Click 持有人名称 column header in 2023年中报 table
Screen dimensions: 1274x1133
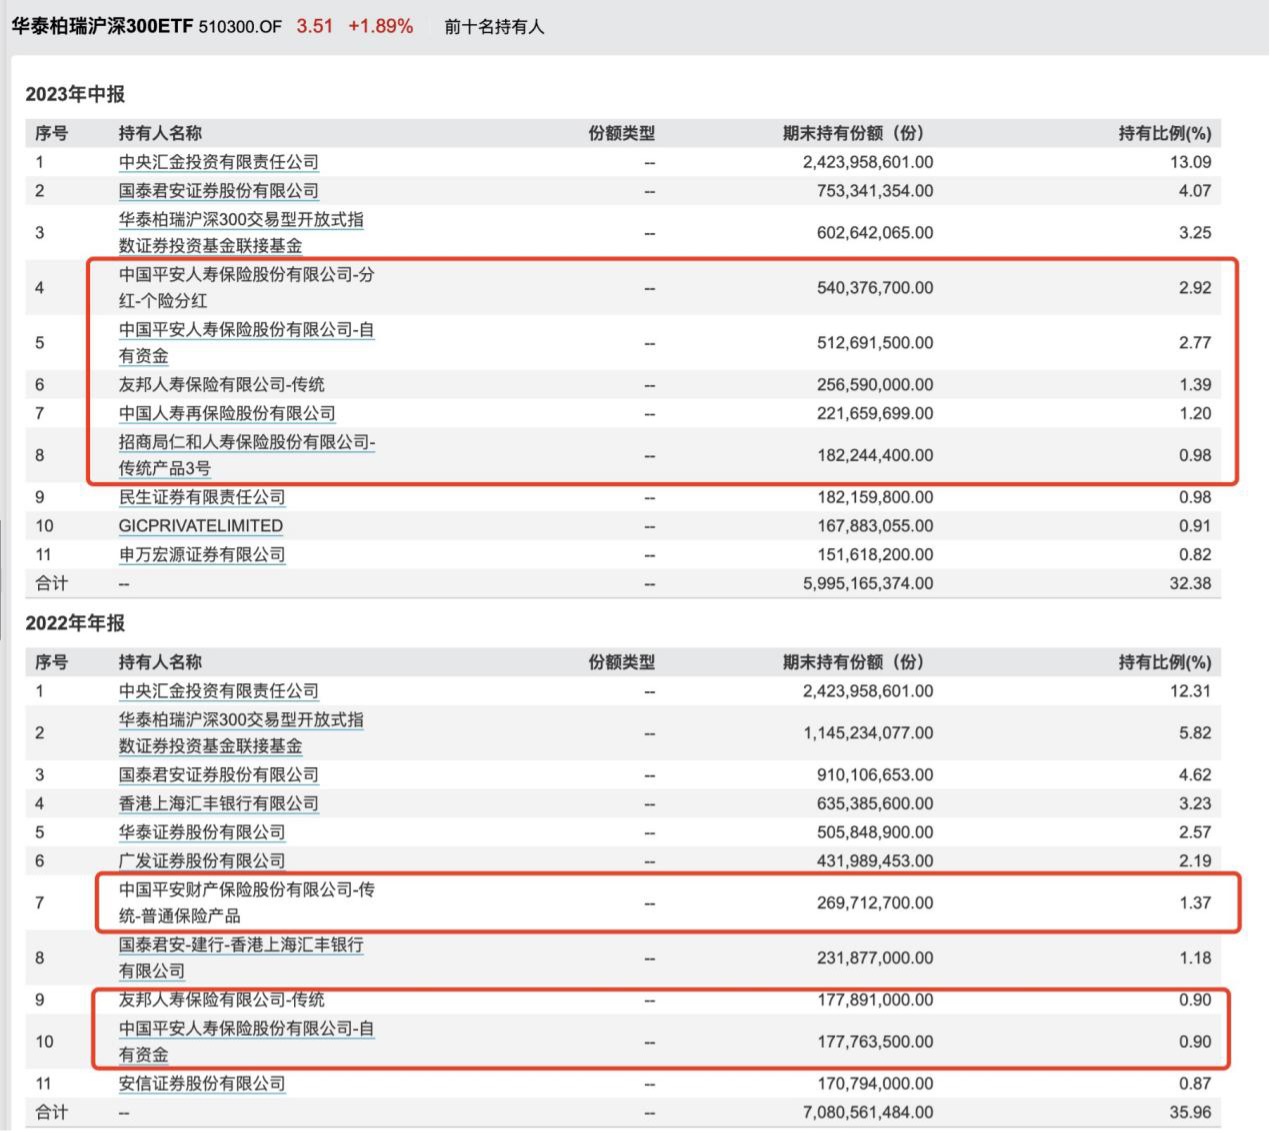tap(160, 134)
